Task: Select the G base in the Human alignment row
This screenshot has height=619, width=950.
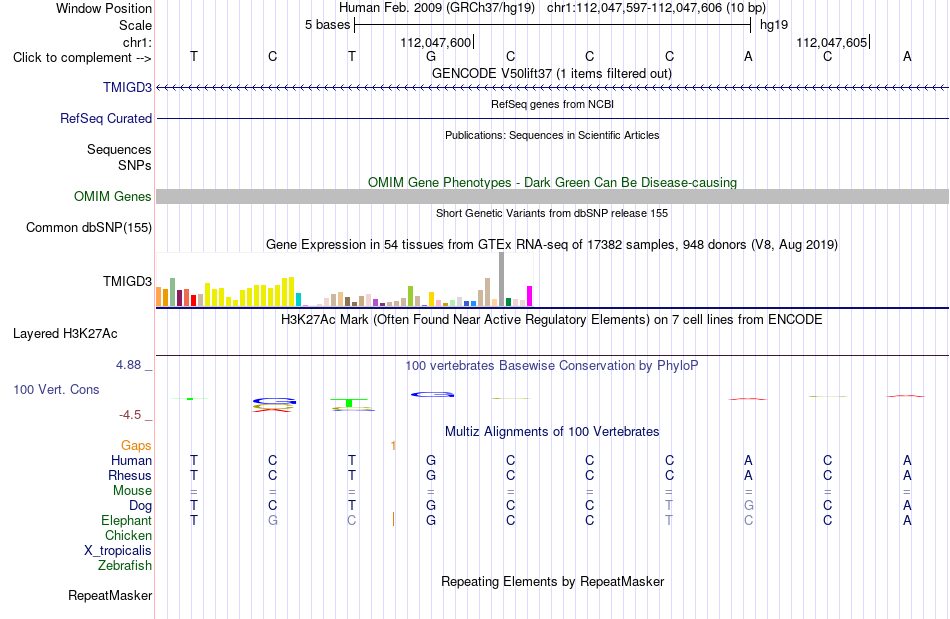Action: (x=431, y=460)
